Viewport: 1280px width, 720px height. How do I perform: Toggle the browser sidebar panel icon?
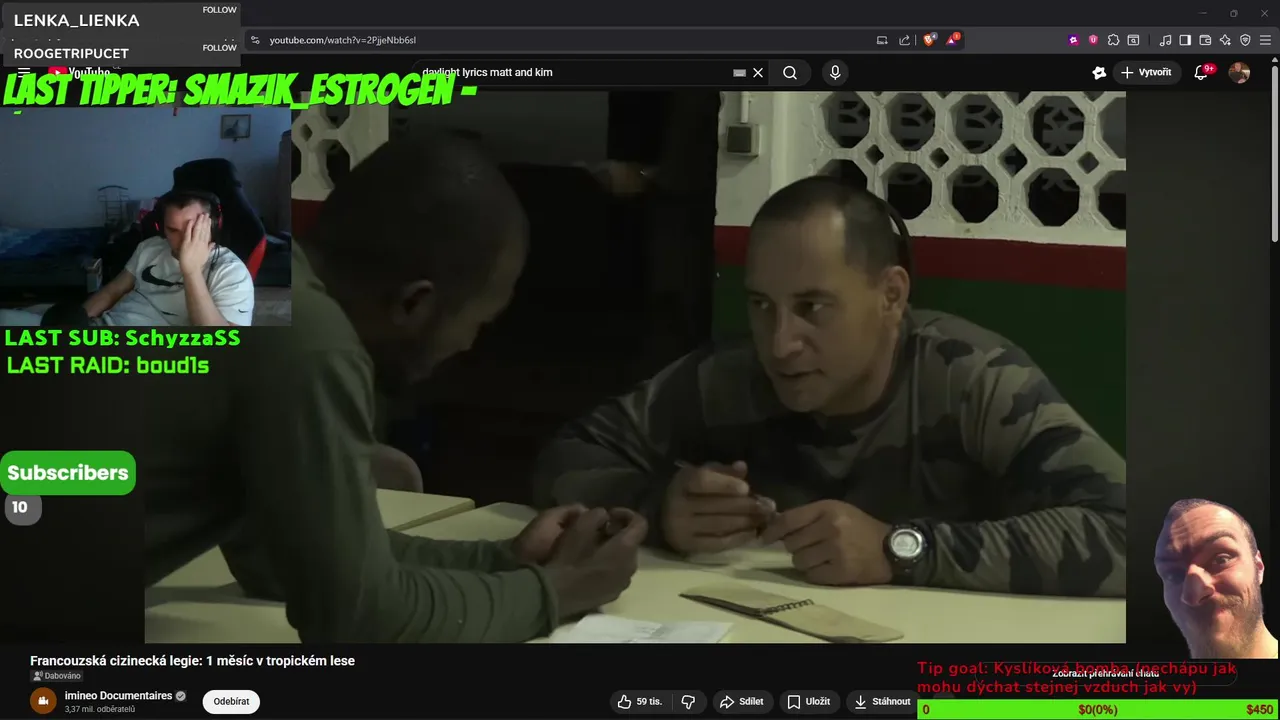(x=1185, y=40)
